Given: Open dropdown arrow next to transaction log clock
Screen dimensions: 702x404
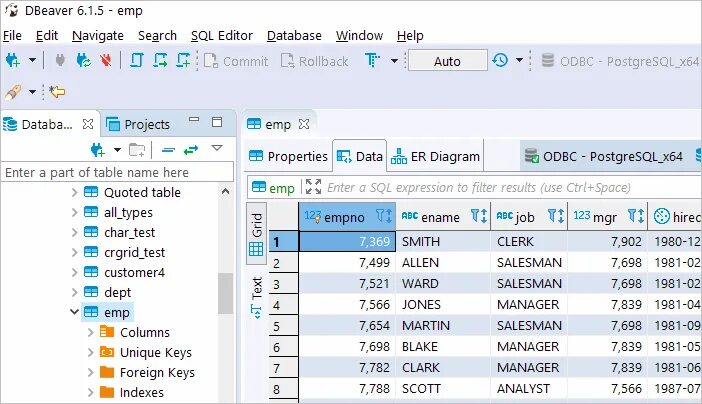Looking at the screenshot, I should pos(519,60).
